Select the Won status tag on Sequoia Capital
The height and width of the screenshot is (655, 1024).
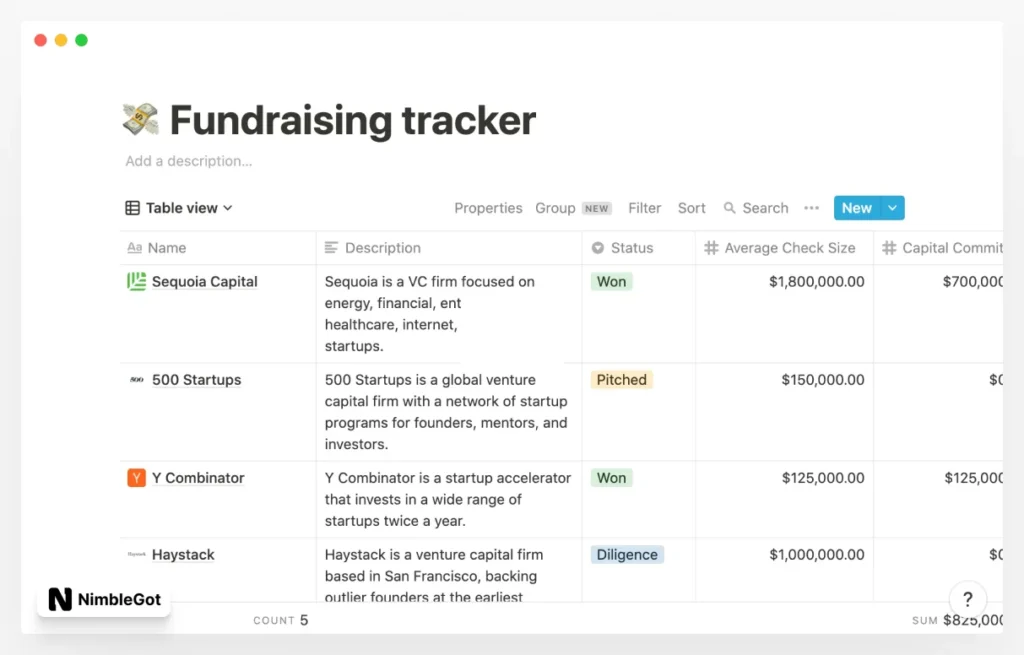click(x=611, y=281)
